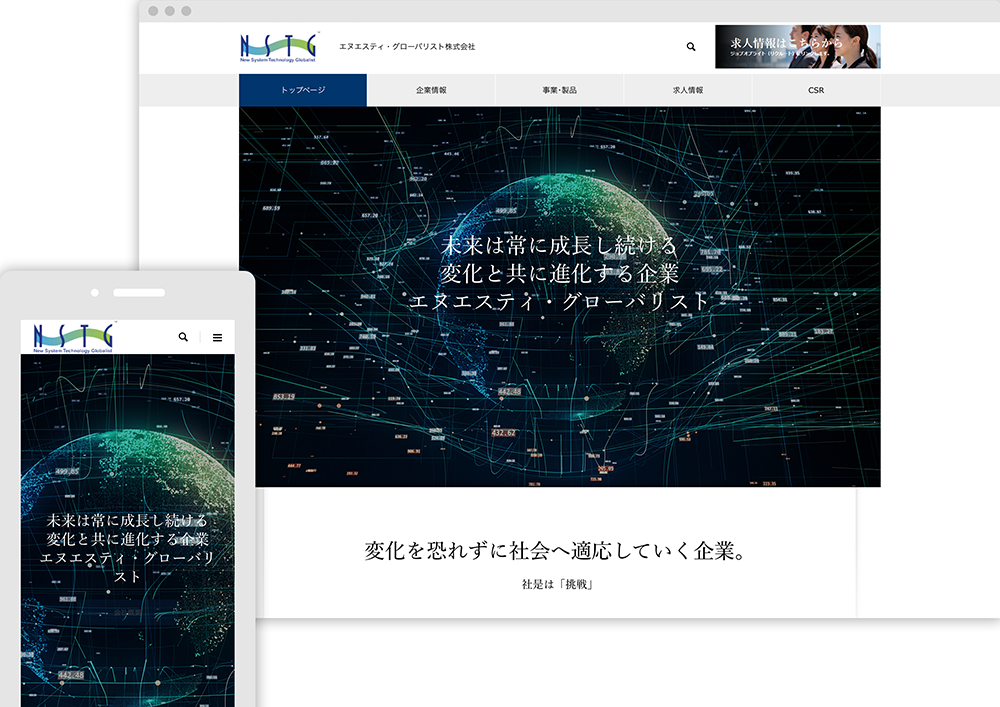Image resolution: width=1000 pixels, height=707 pixels.
Task: Click the third gray browser window dot
Action: pos(185,11)
